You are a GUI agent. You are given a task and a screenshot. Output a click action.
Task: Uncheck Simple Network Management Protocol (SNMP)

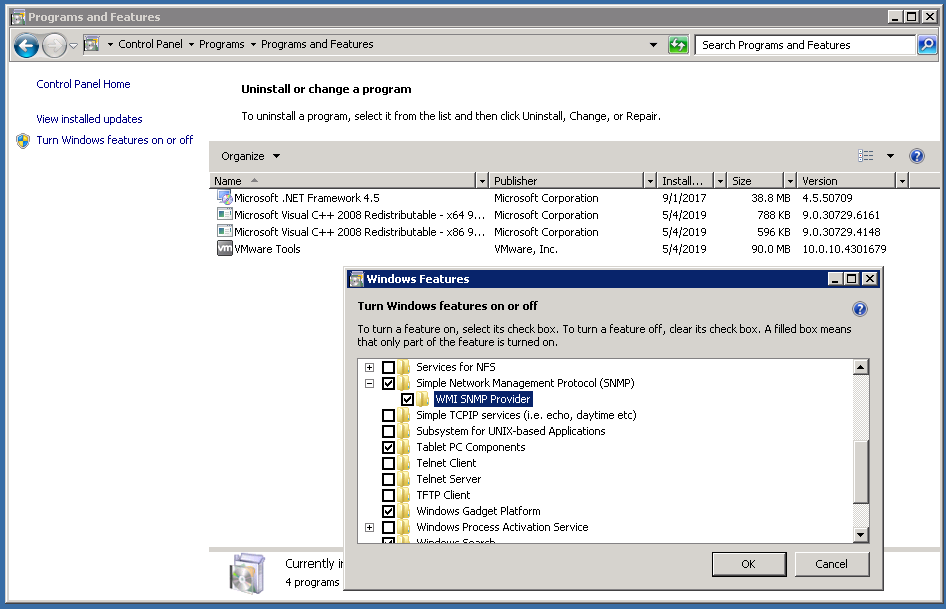point(389,383)
